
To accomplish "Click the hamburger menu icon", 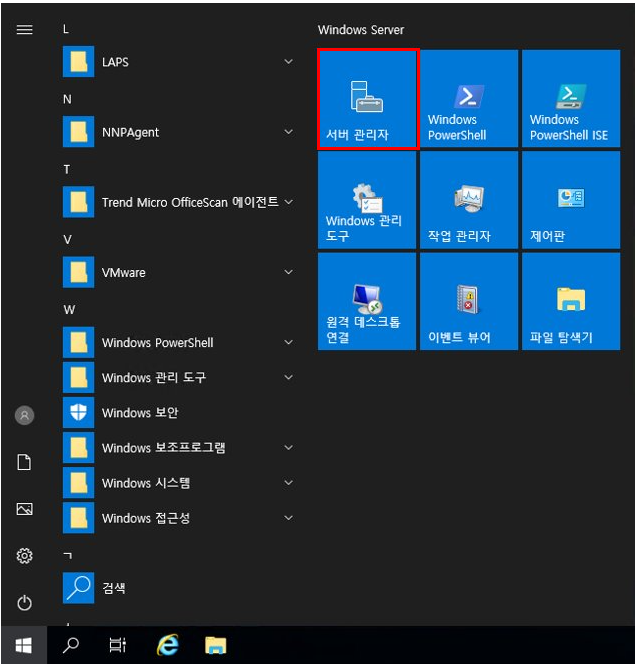I will coord(24,29).
